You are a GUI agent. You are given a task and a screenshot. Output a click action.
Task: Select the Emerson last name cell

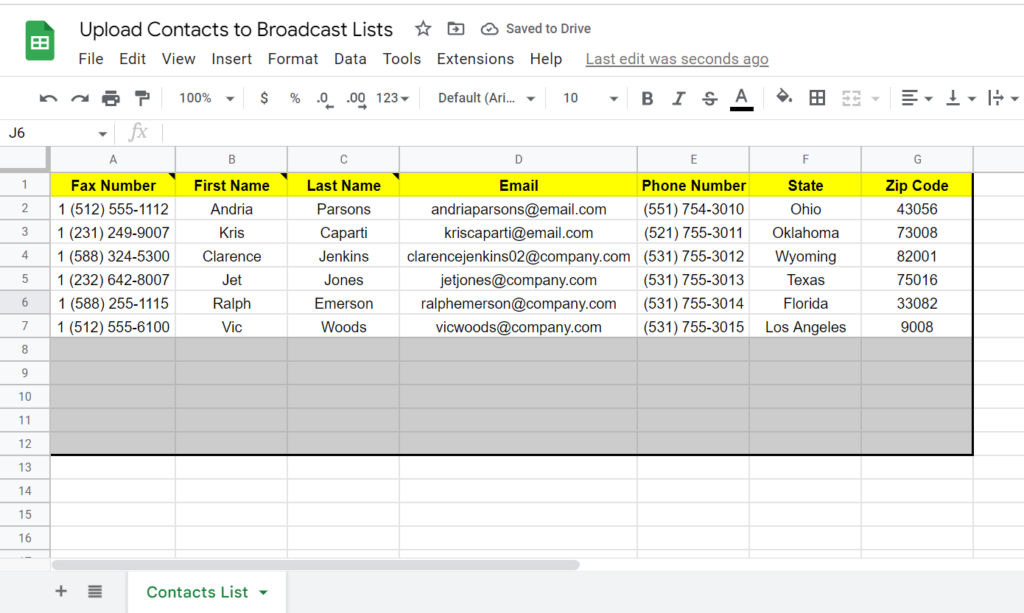pyautogui.click(x=344, y=303)
